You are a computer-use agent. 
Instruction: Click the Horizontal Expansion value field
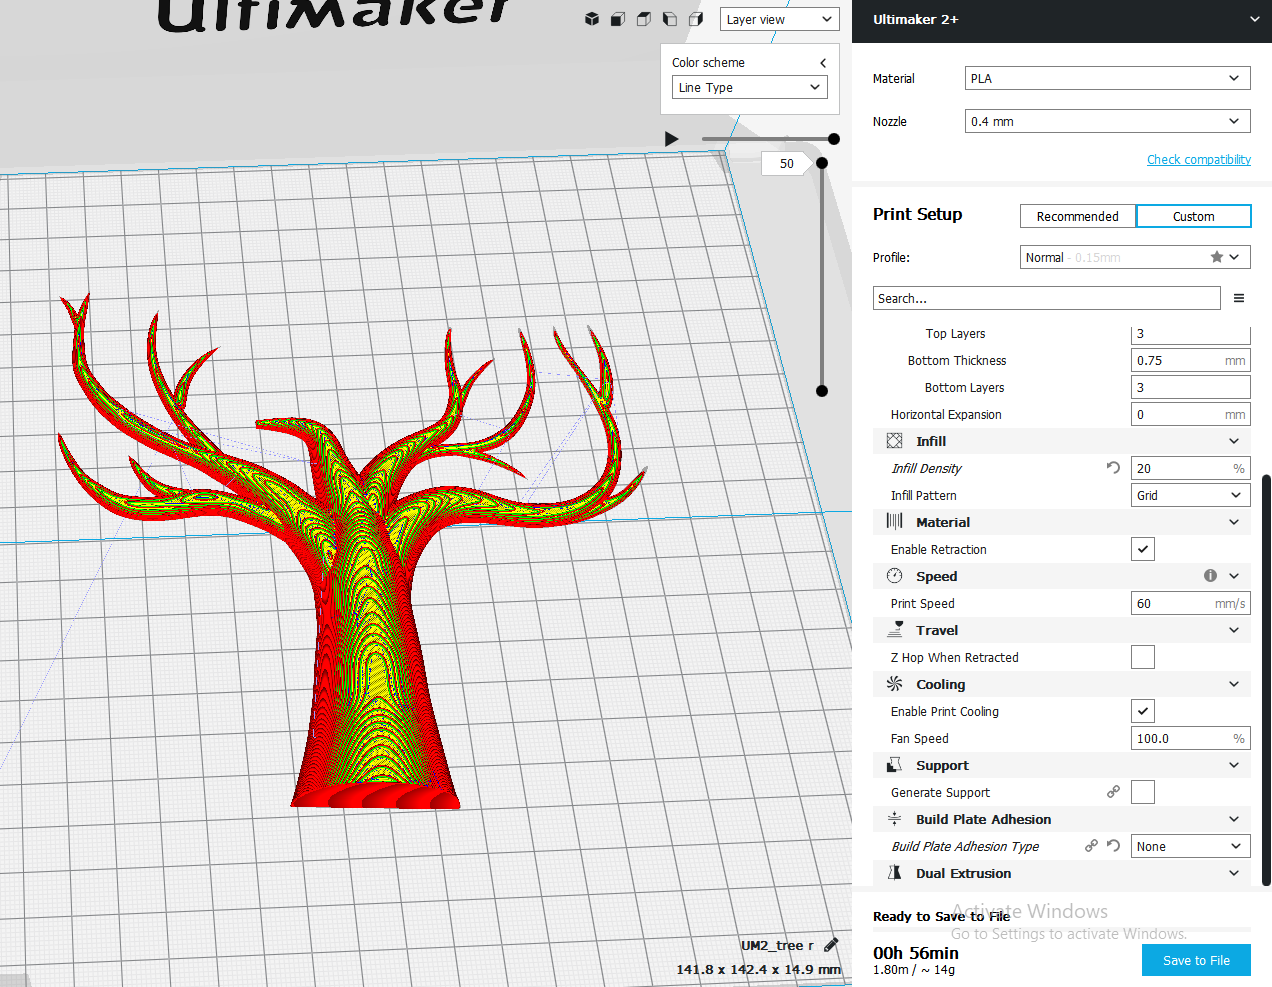click(1190, 414)
